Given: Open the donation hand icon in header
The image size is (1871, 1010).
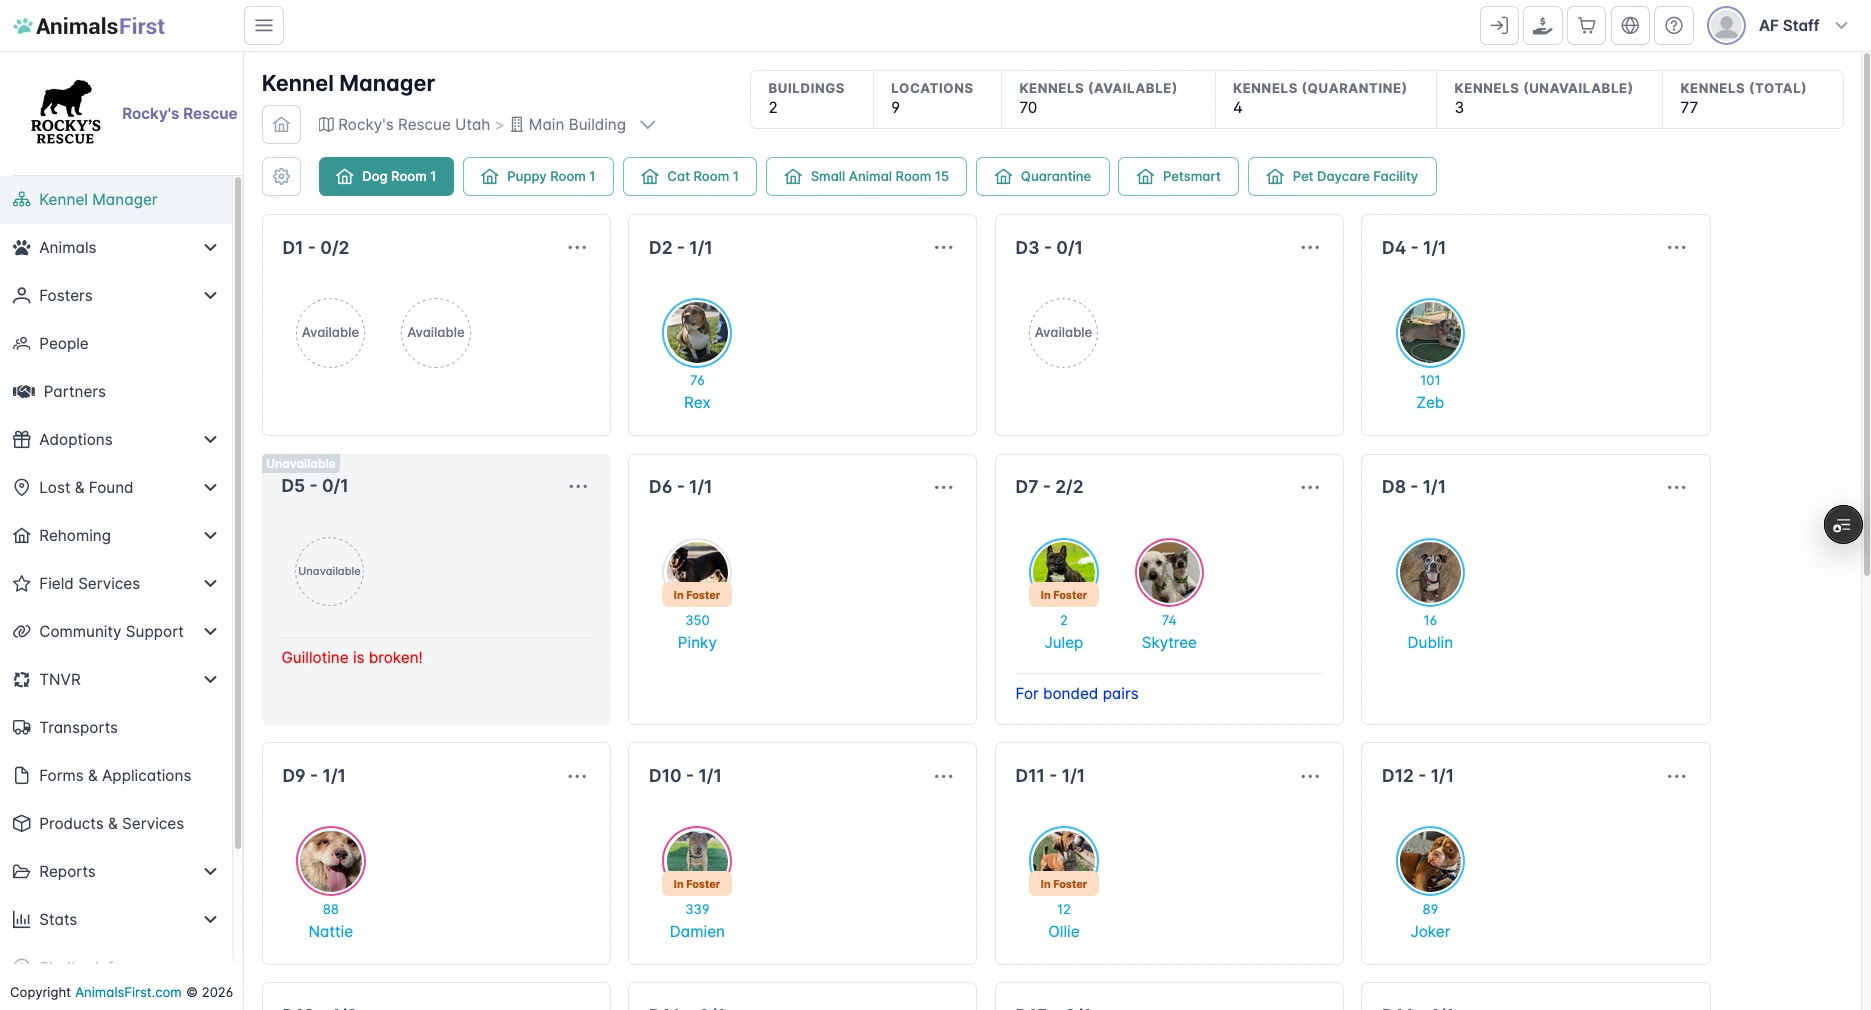Looking at the screenshot, I should click(x=1543, y=26).
